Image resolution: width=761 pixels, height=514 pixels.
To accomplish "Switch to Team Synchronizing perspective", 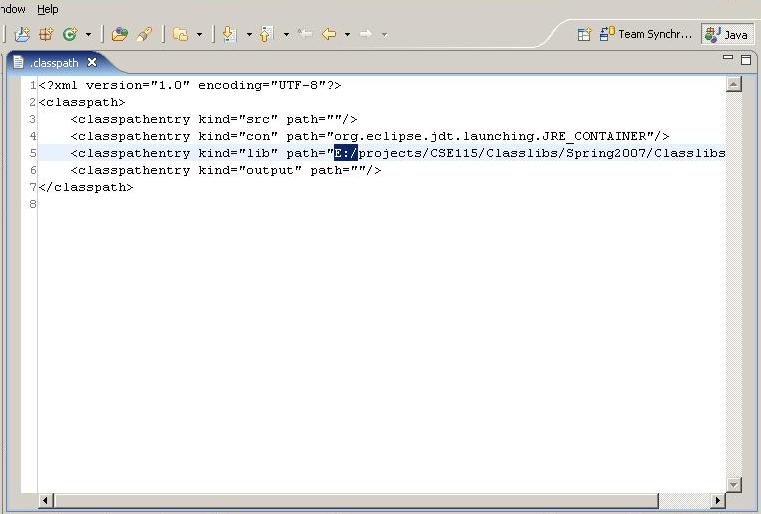I will click(646, 34).
